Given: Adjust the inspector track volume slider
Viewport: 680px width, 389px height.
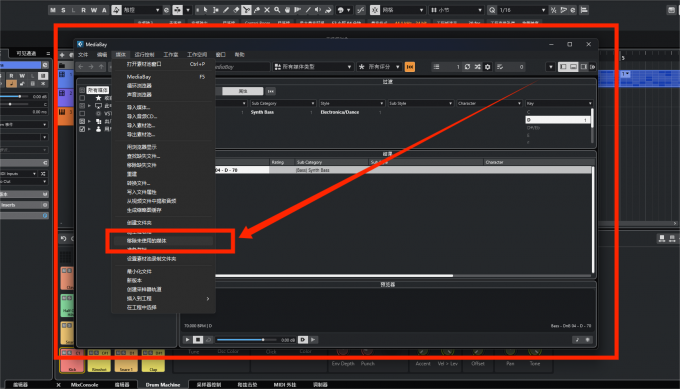Looking at the screenshot, I should [15, 96].
